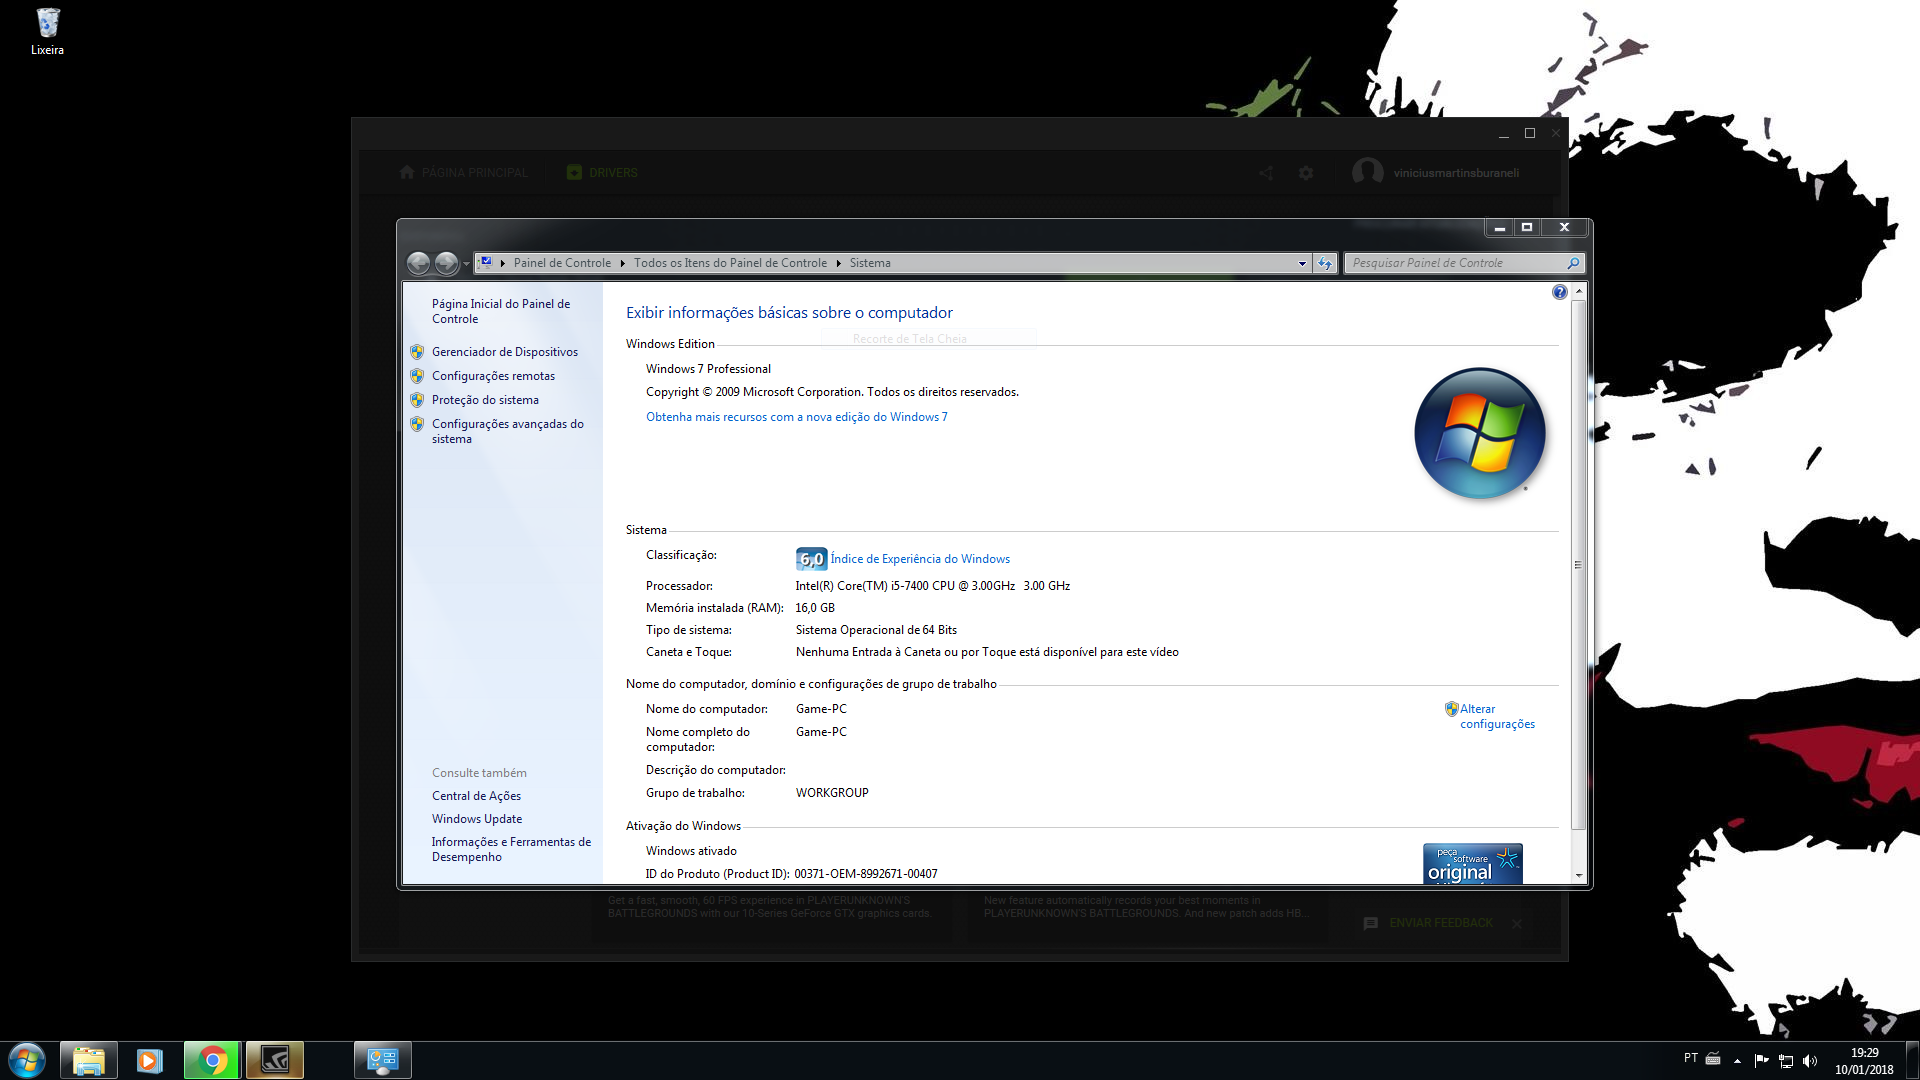
Task: Click the refresh button beside address bar
Action: [x=1325, y=263]
